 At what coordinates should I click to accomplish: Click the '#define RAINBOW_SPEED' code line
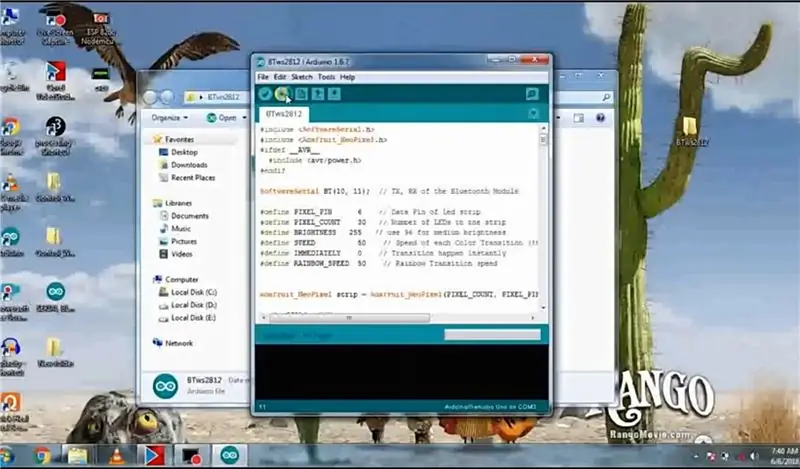(379, 263)
